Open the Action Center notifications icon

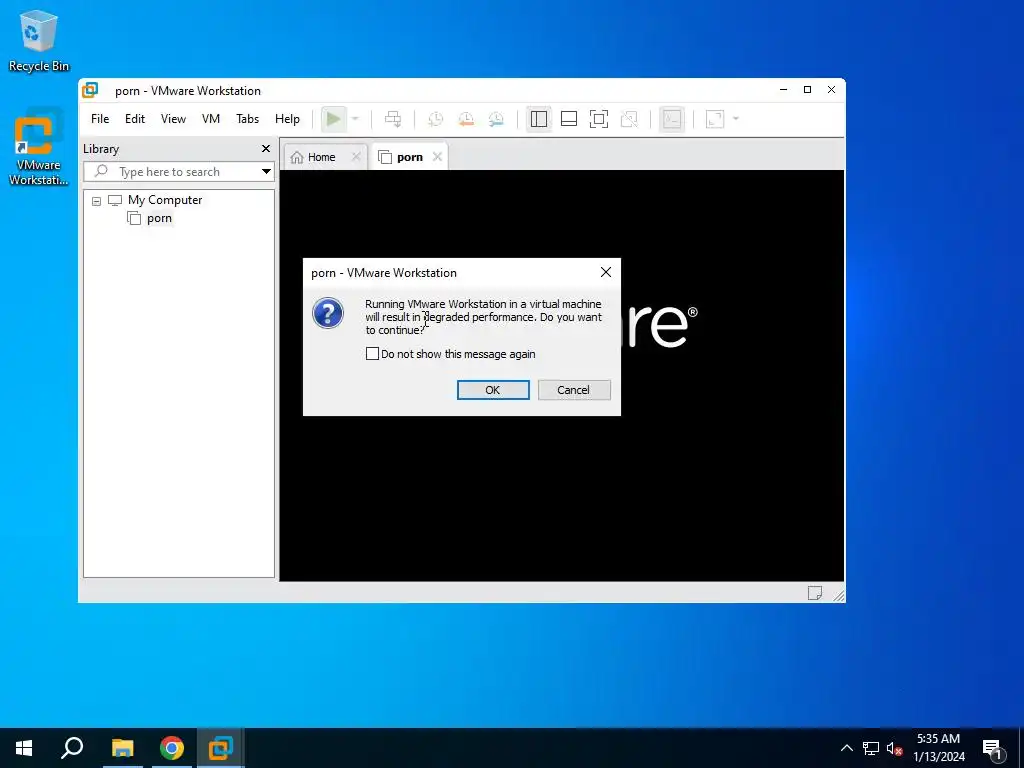pyautogui.click(x=993, y=748)
